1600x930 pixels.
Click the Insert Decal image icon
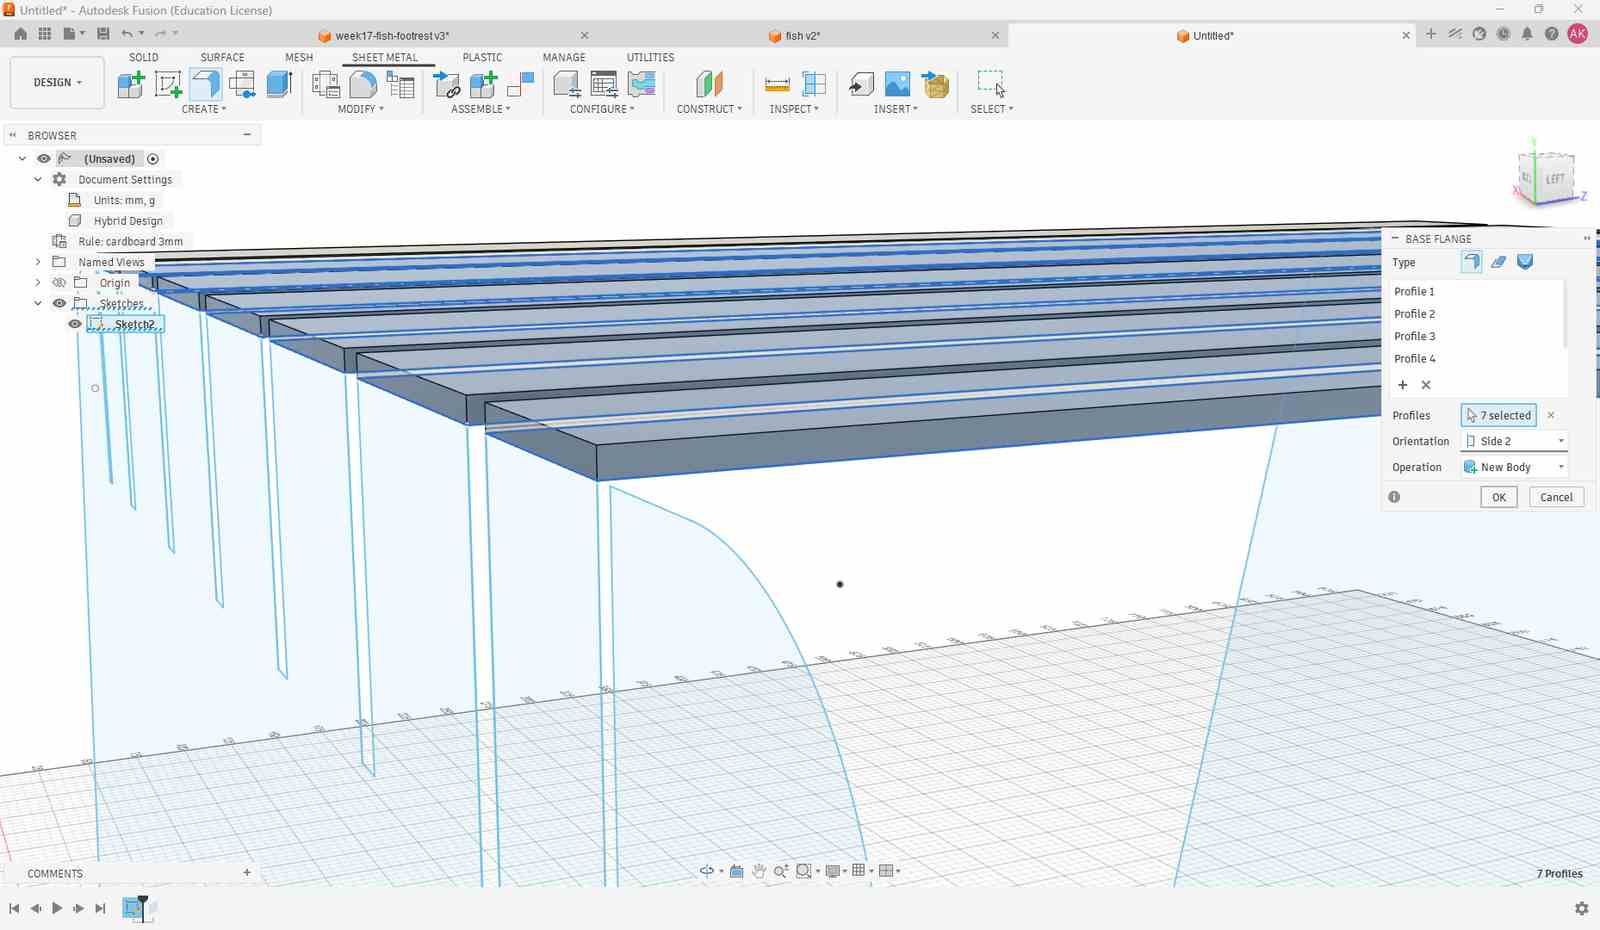898,84
